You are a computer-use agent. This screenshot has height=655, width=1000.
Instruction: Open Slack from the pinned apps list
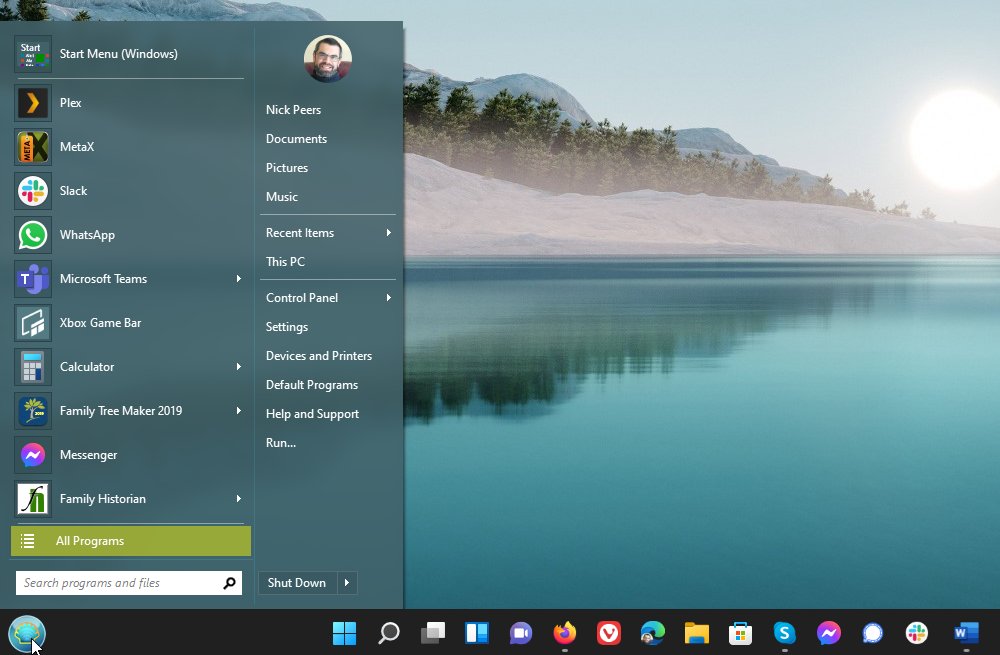(x=73, y=190)
